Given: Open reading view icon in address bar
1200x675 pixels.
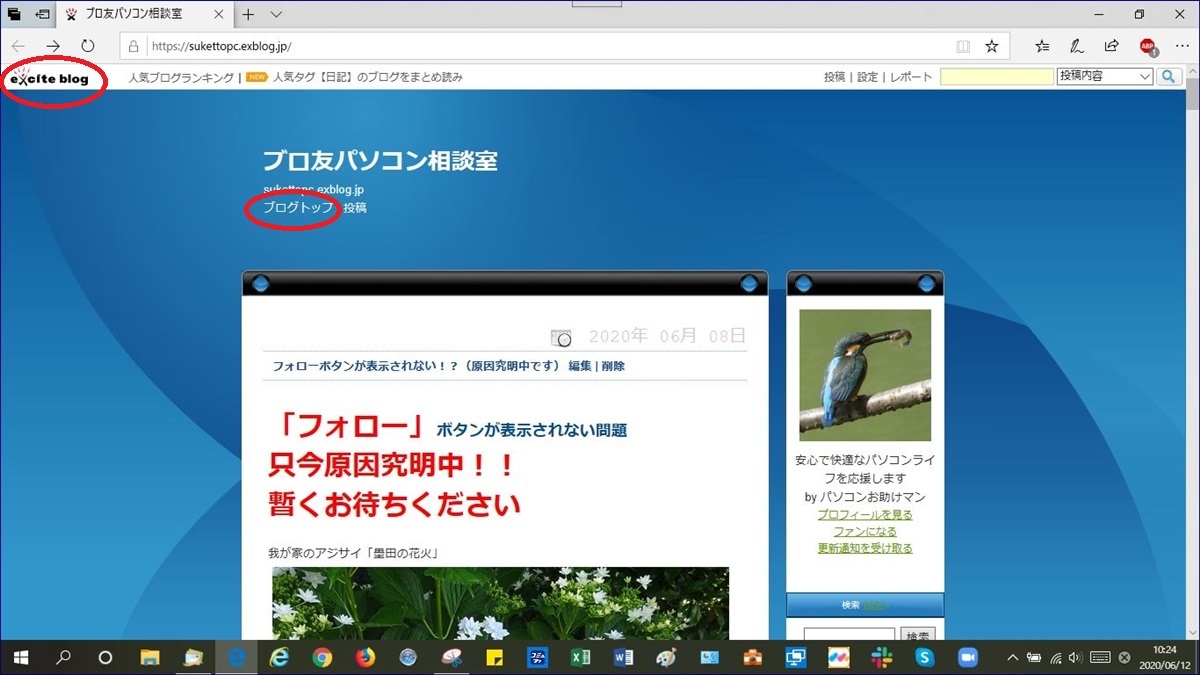Looking at the screenshot, I should coord(963,46).
